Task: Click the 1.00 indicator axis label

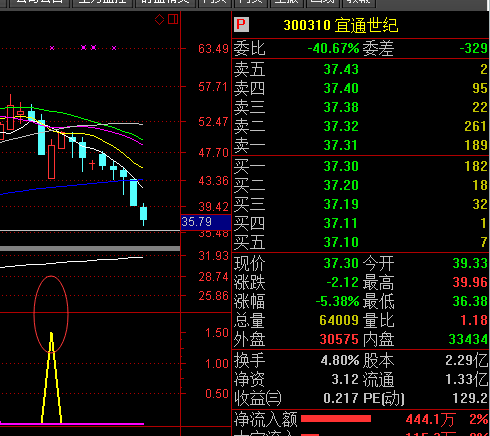Action: pos(217,364)
